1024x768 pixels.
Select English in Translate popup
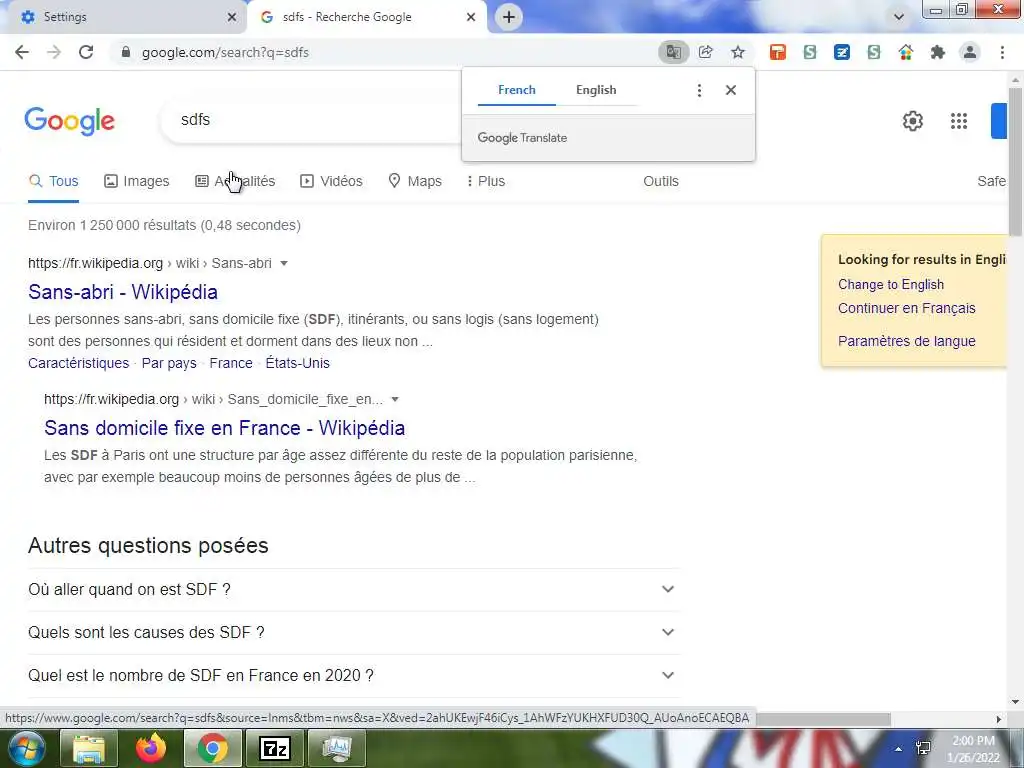point(596,90)
